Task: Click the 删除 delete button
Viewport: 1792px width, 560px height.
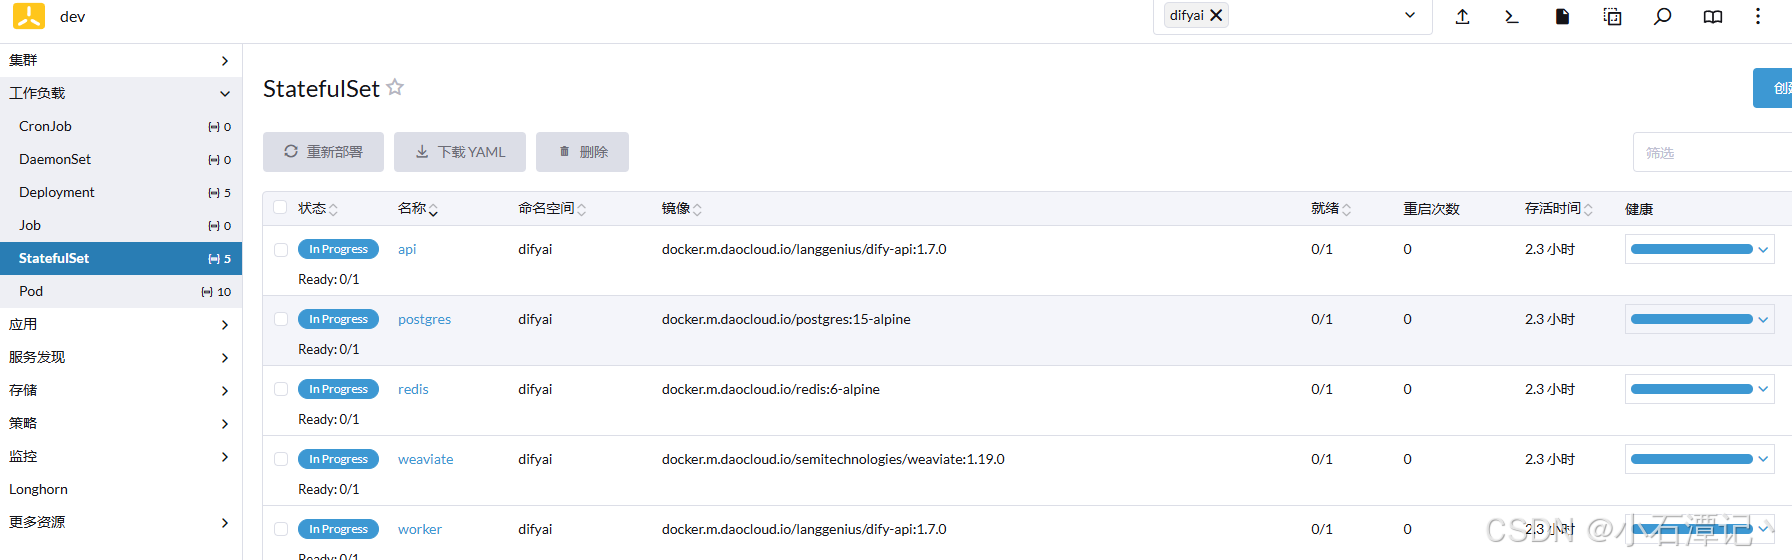Action: pyautogui.click(x=582, y=152)
